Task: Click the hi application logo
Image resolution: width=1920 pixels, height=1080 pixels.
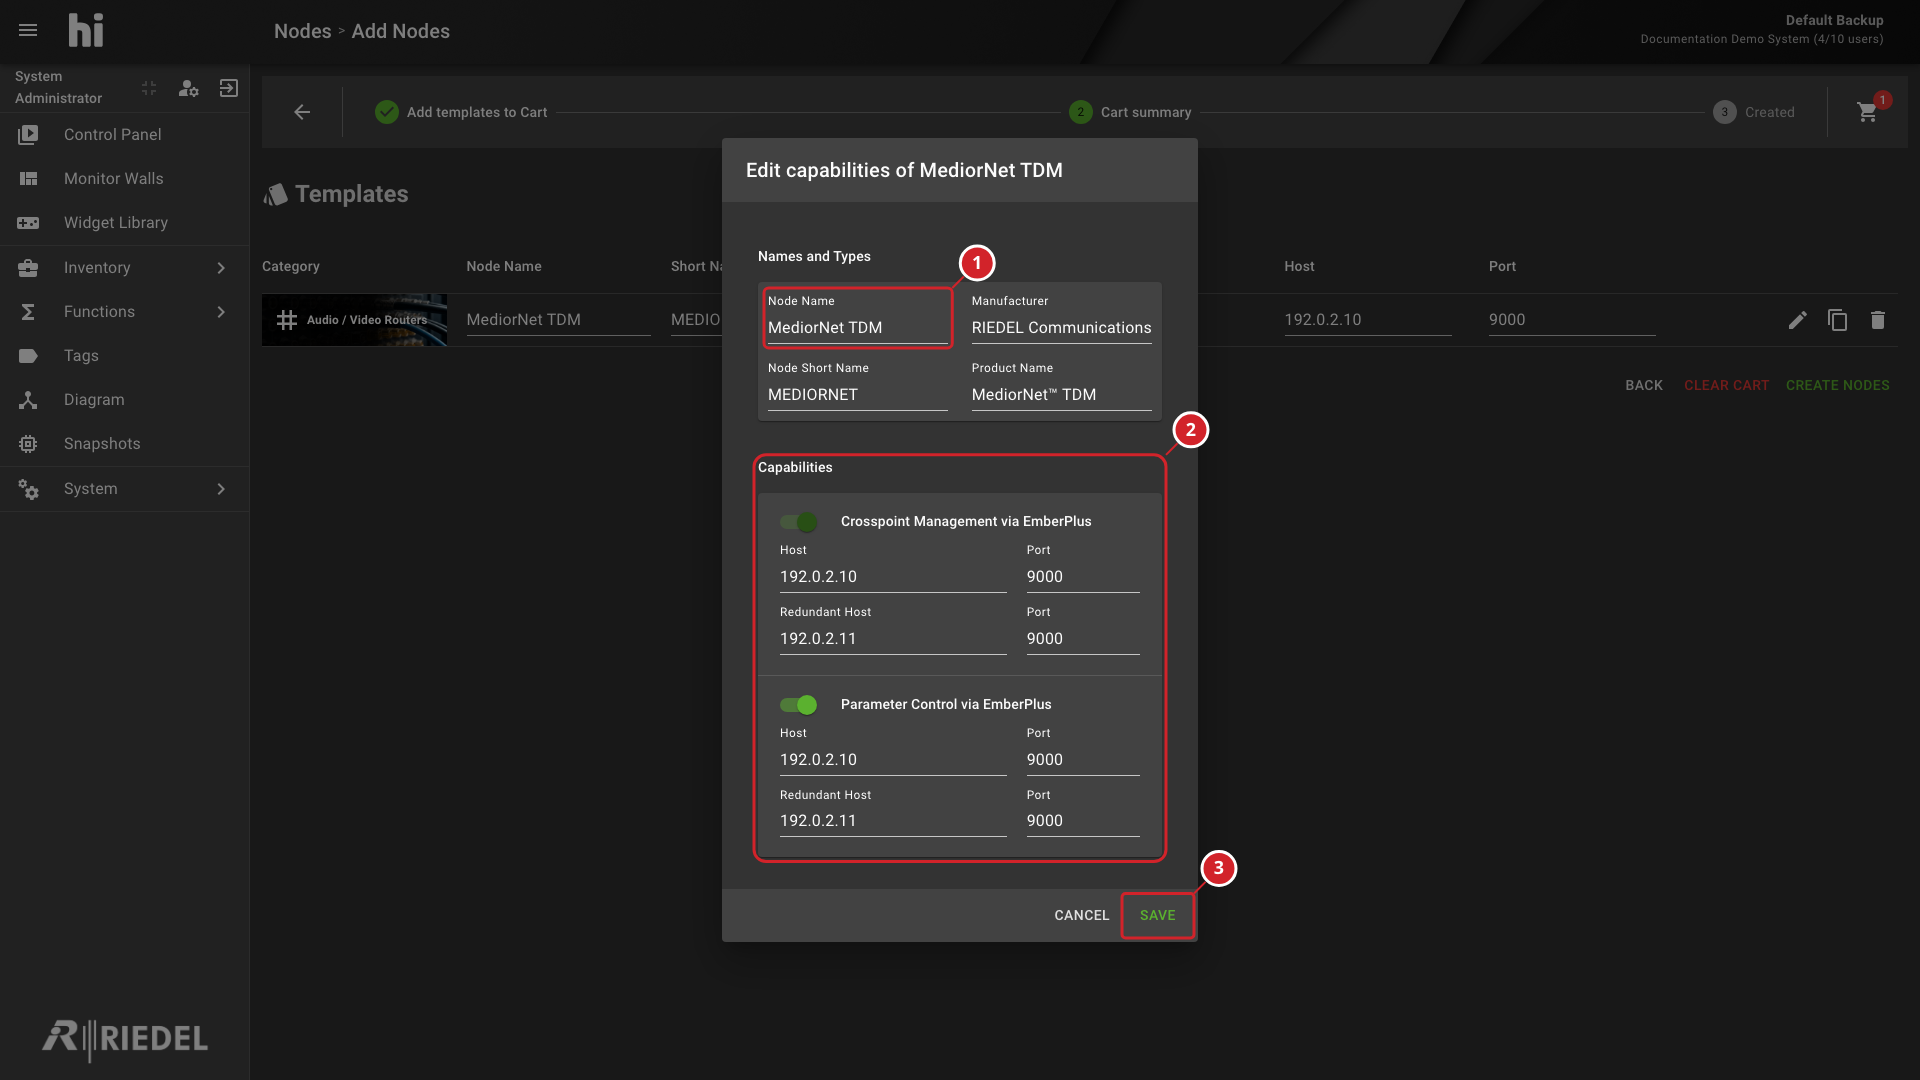Action: 86,30
